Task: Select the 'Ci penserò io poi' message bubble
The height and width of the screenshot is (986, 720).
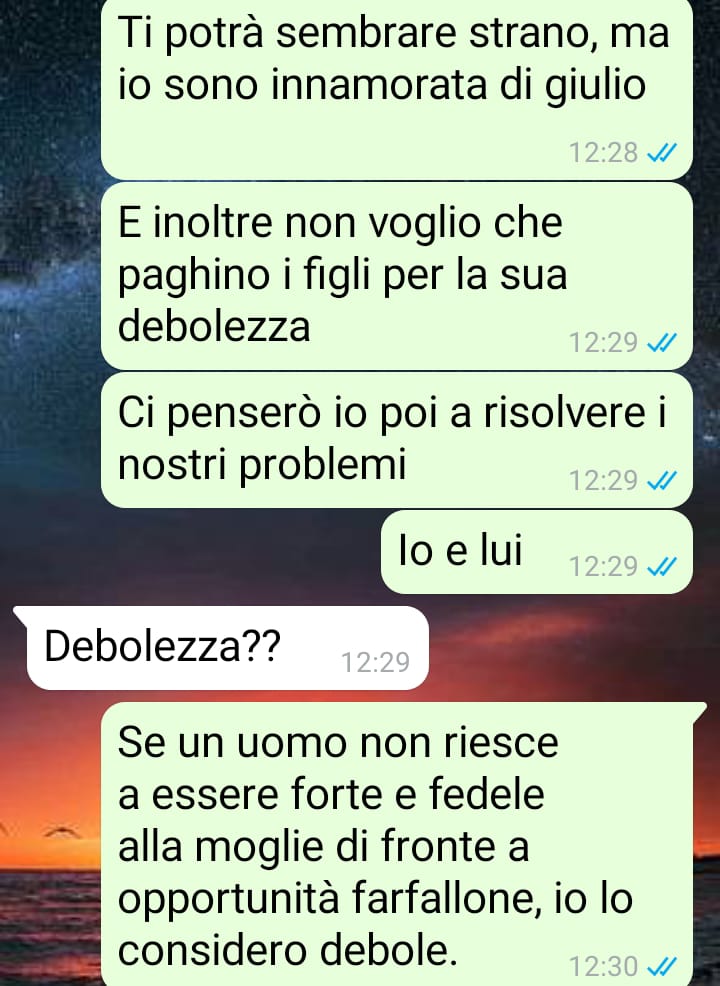Action: click(397, 440)
